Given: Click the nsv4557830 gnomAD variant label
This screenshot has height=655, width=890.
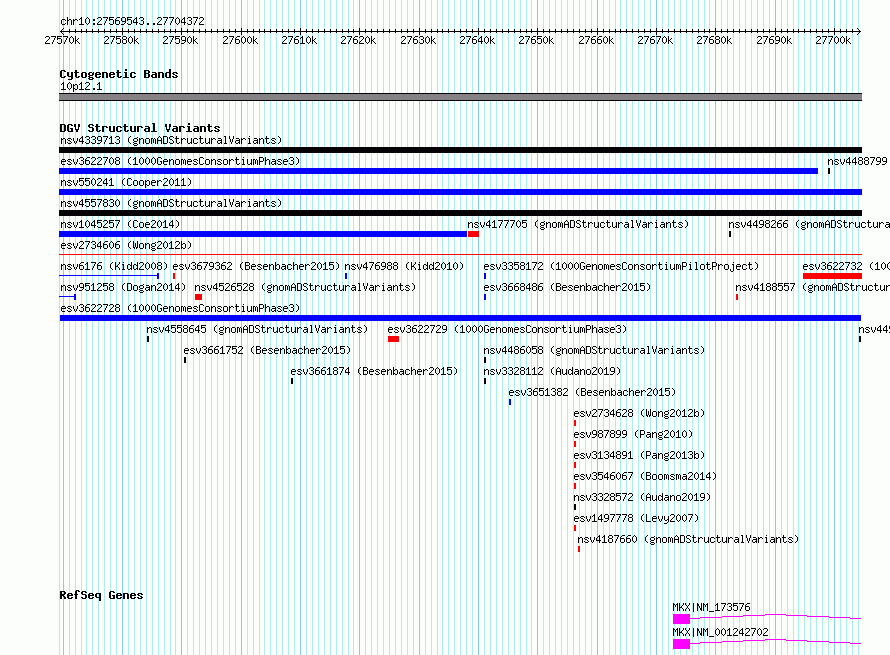Looking at the screenshot, I should pyautogui.click(x=171, y=203).
